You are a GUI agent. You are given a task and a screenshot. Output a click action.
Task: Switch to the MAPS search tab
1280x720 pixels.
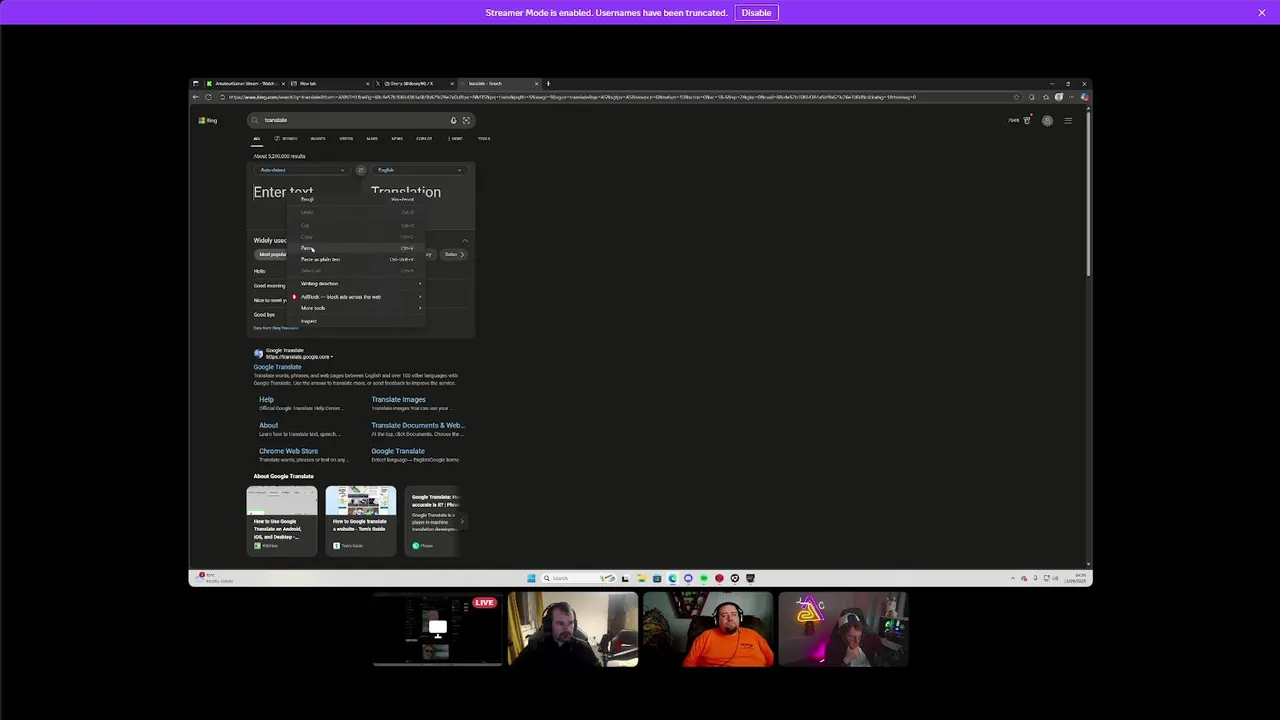[x=372, y=139]
